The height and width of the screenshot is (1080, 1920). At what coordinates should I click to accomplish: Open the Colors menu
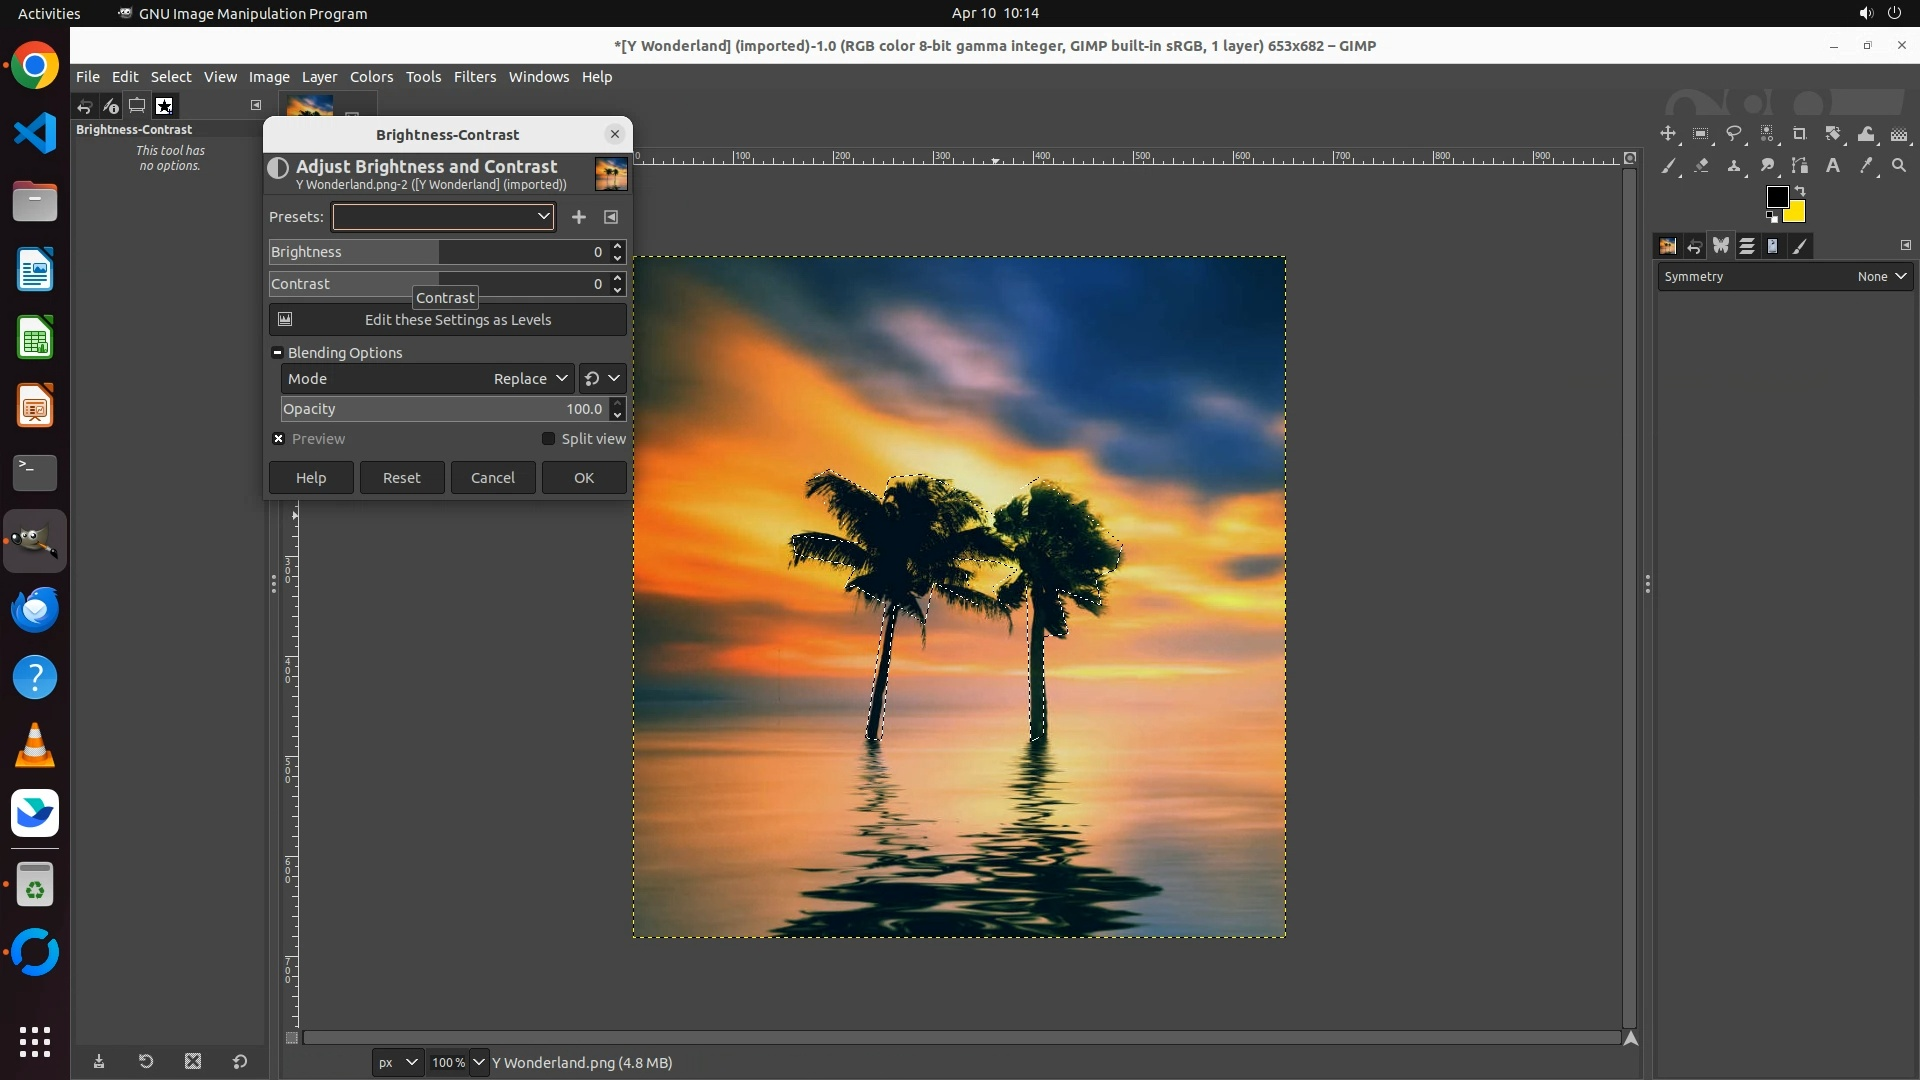tap(371, 77)
